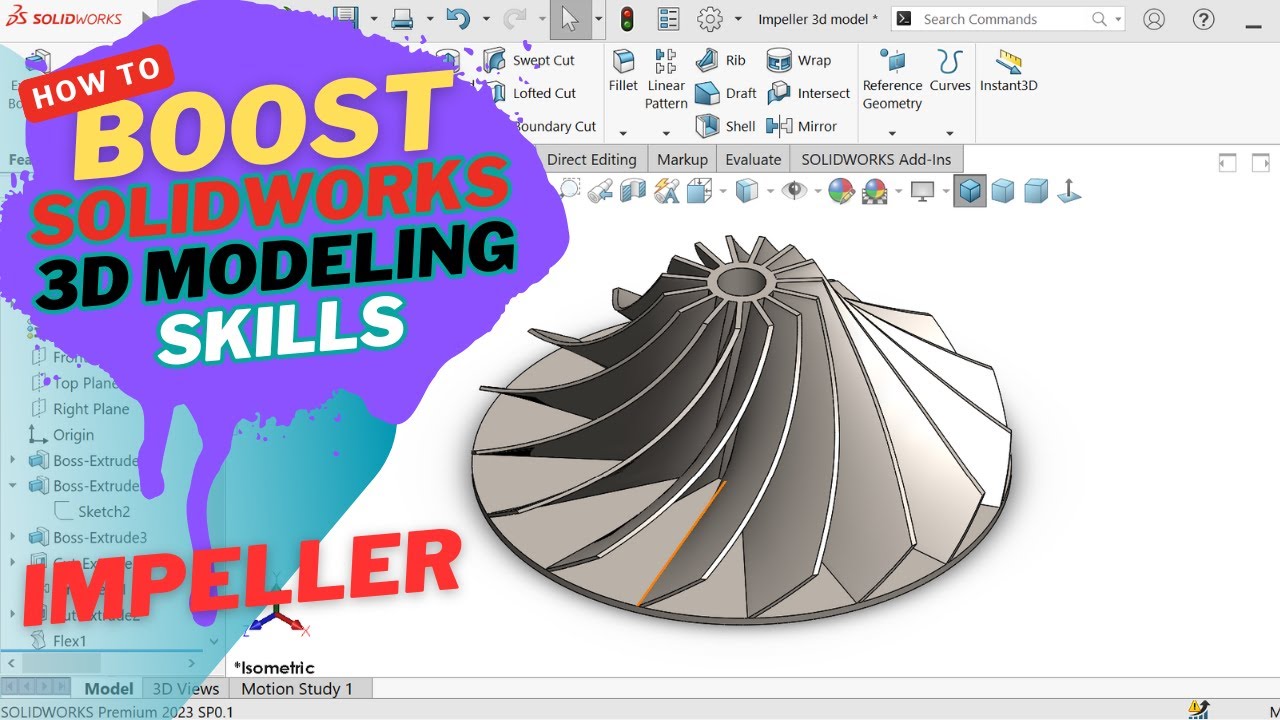Click the Curves icon
This screenshot has height=720, width=1280.
pos(950,61)
